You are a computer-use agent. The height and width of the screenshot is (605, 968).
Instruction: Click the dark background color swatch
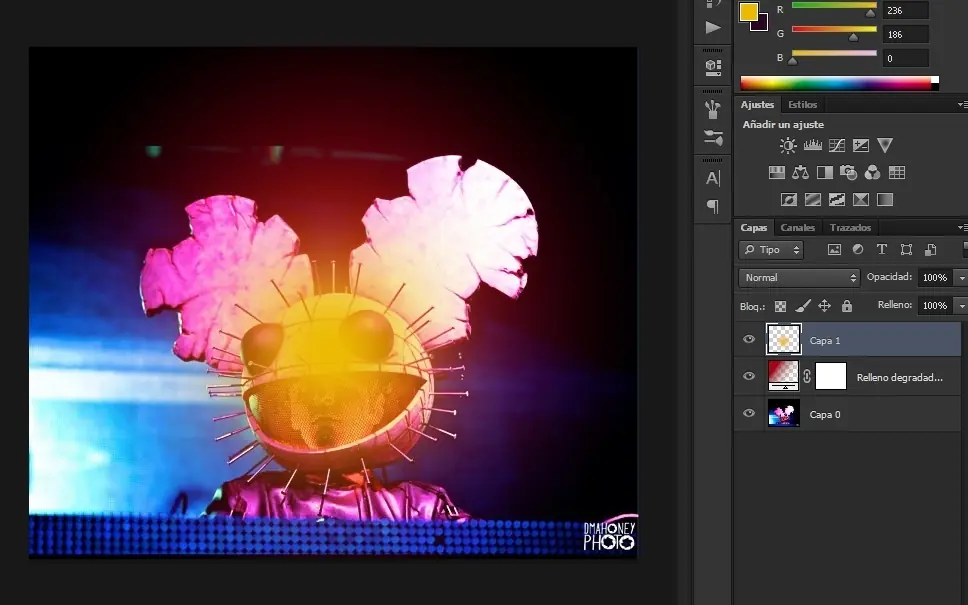(x=762, y=25)
